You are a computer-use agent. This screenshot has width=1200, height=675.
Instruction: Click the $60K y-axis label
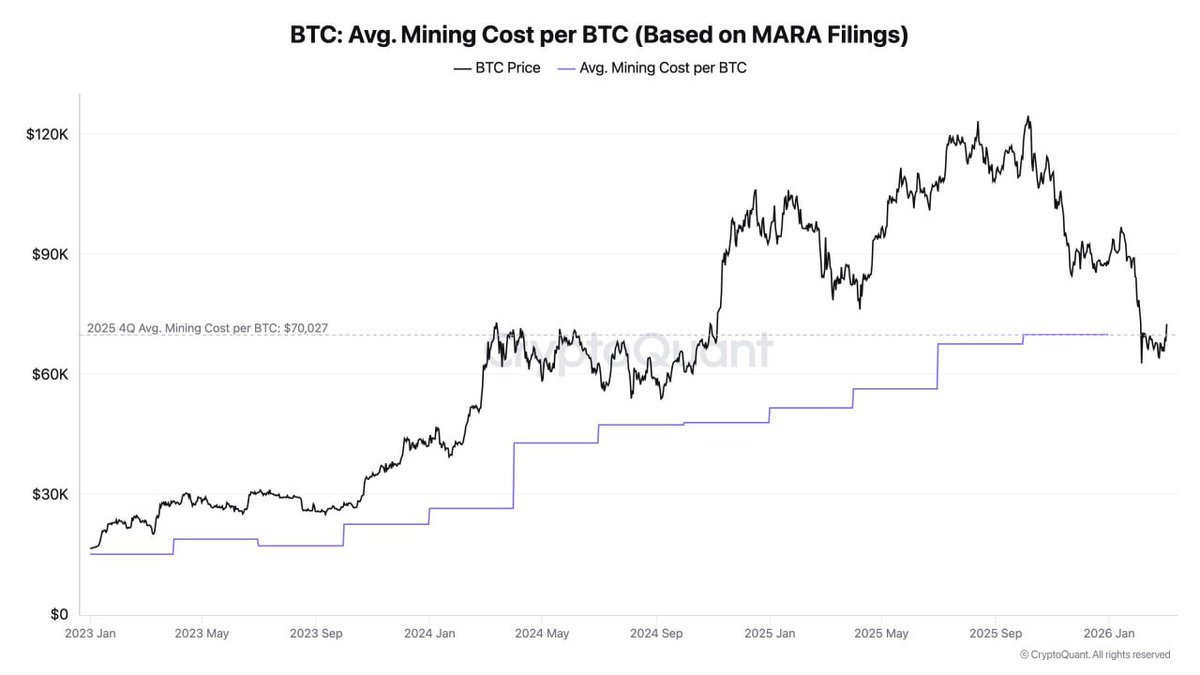point(50,375)
